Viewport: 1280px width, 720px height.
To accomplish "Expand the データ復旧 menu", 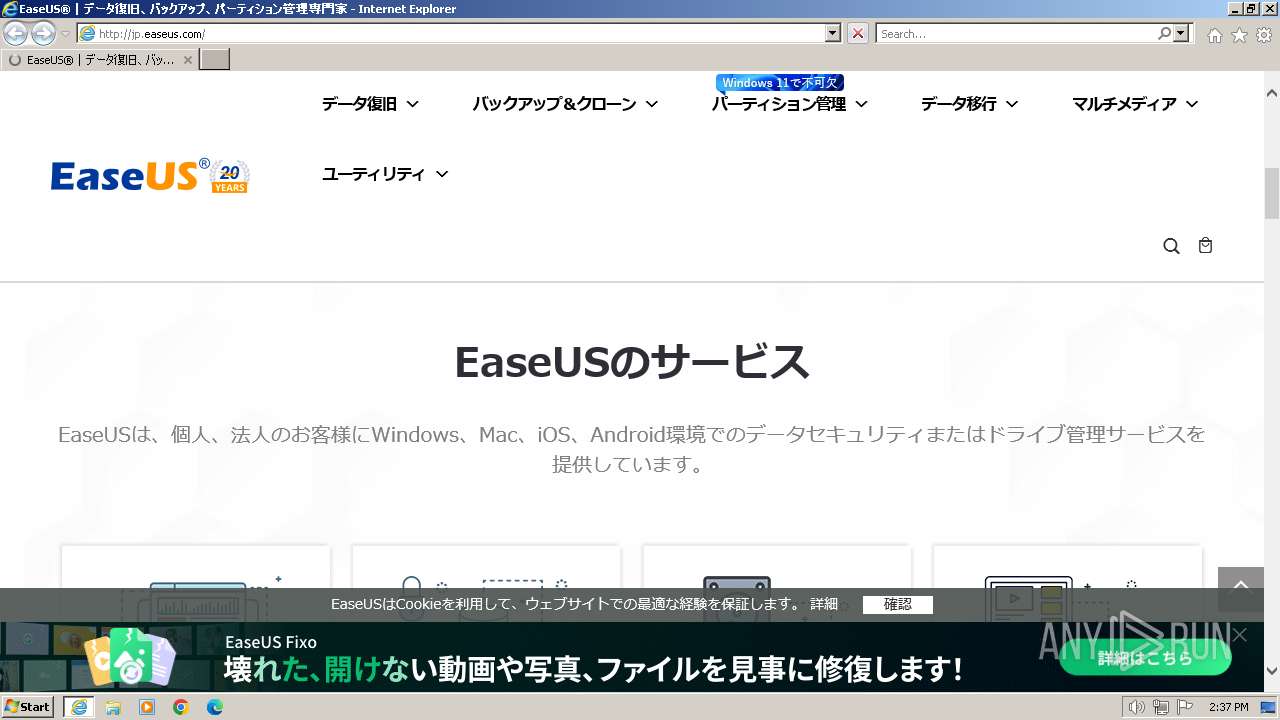I will coord(370,104).
